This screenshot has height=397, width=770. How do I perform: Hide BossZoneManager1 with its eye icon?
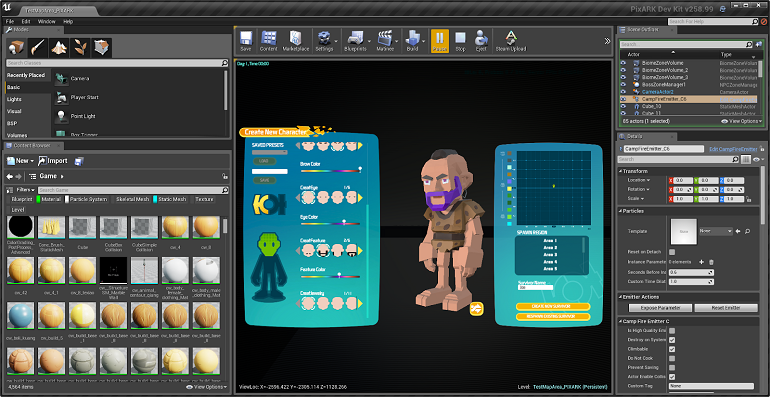click(623, 85)
